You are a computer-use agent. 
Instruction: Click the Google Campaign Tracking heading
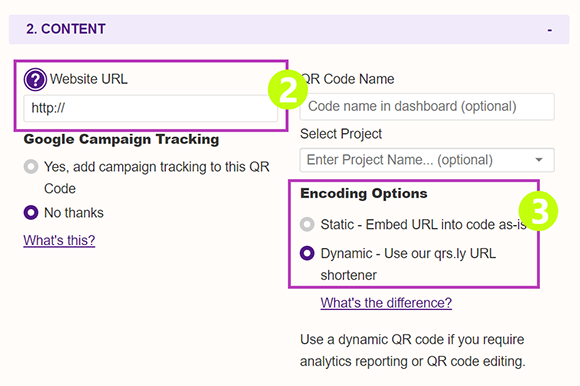(121, 139)
